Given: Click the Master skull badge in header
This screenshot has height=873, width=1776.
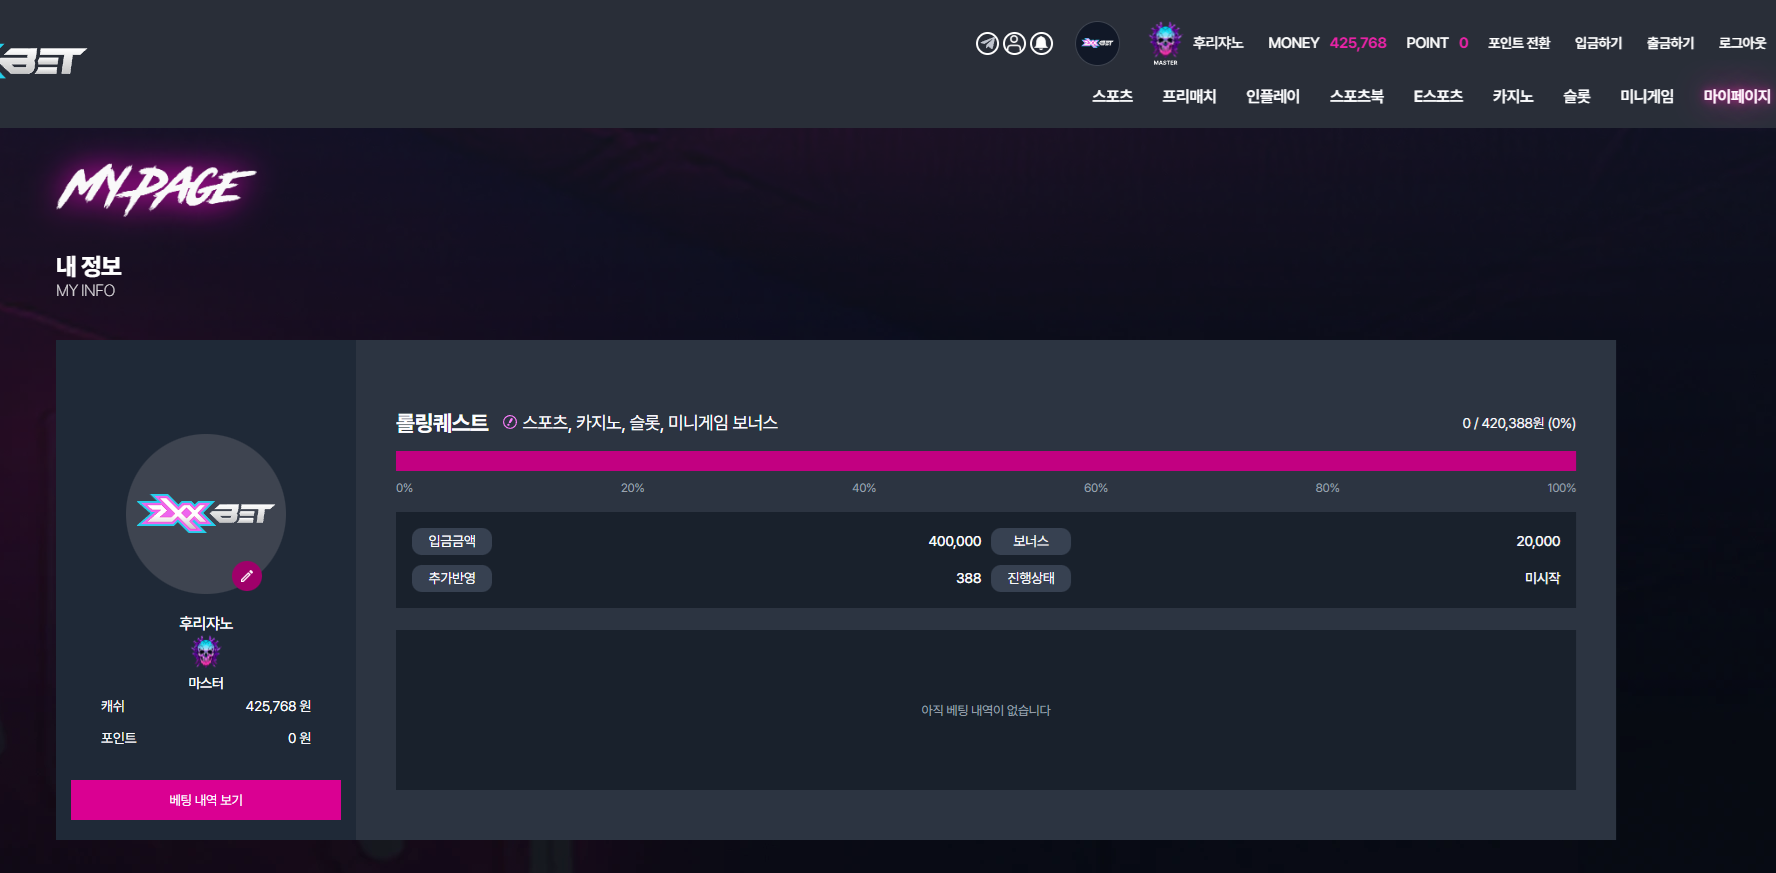Looking at the screenshot, I should pos(1165,43).
